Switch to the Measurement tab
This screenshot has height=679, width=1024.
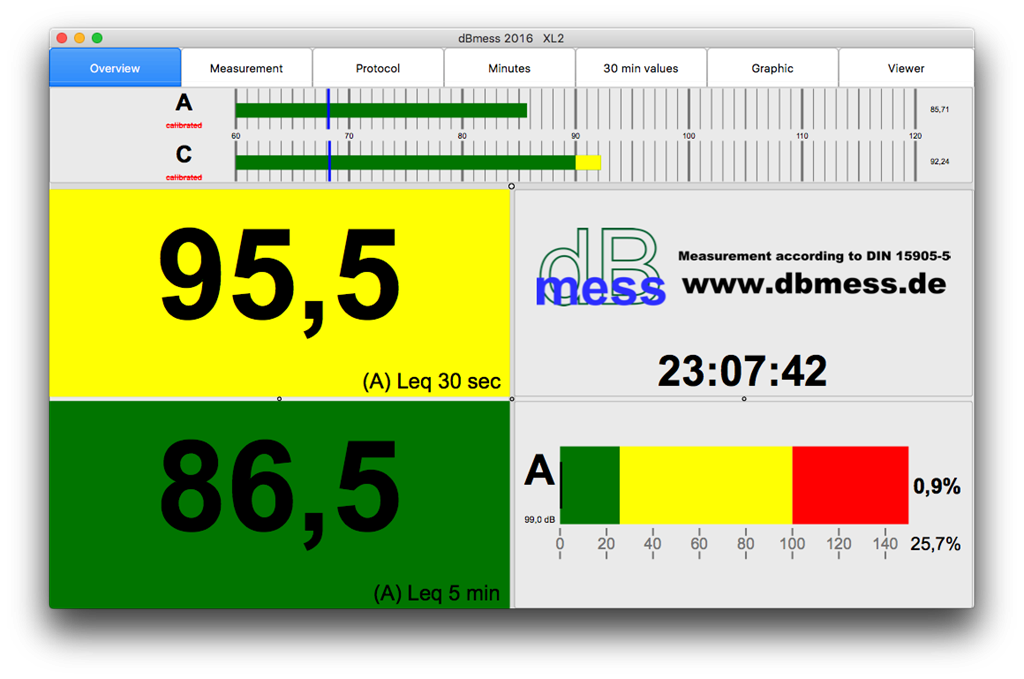click(246, 68)
